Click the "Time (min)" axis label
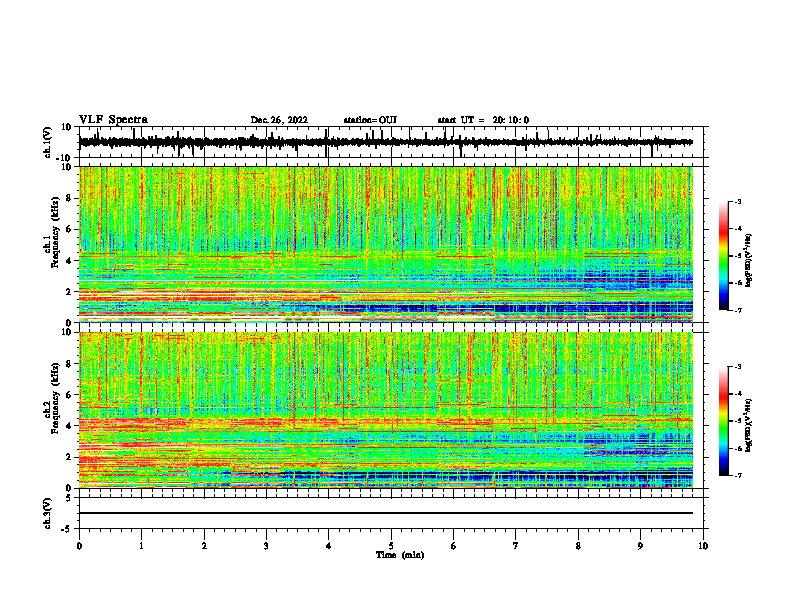Screen dimensions: 792x612 tap(400, 555)
